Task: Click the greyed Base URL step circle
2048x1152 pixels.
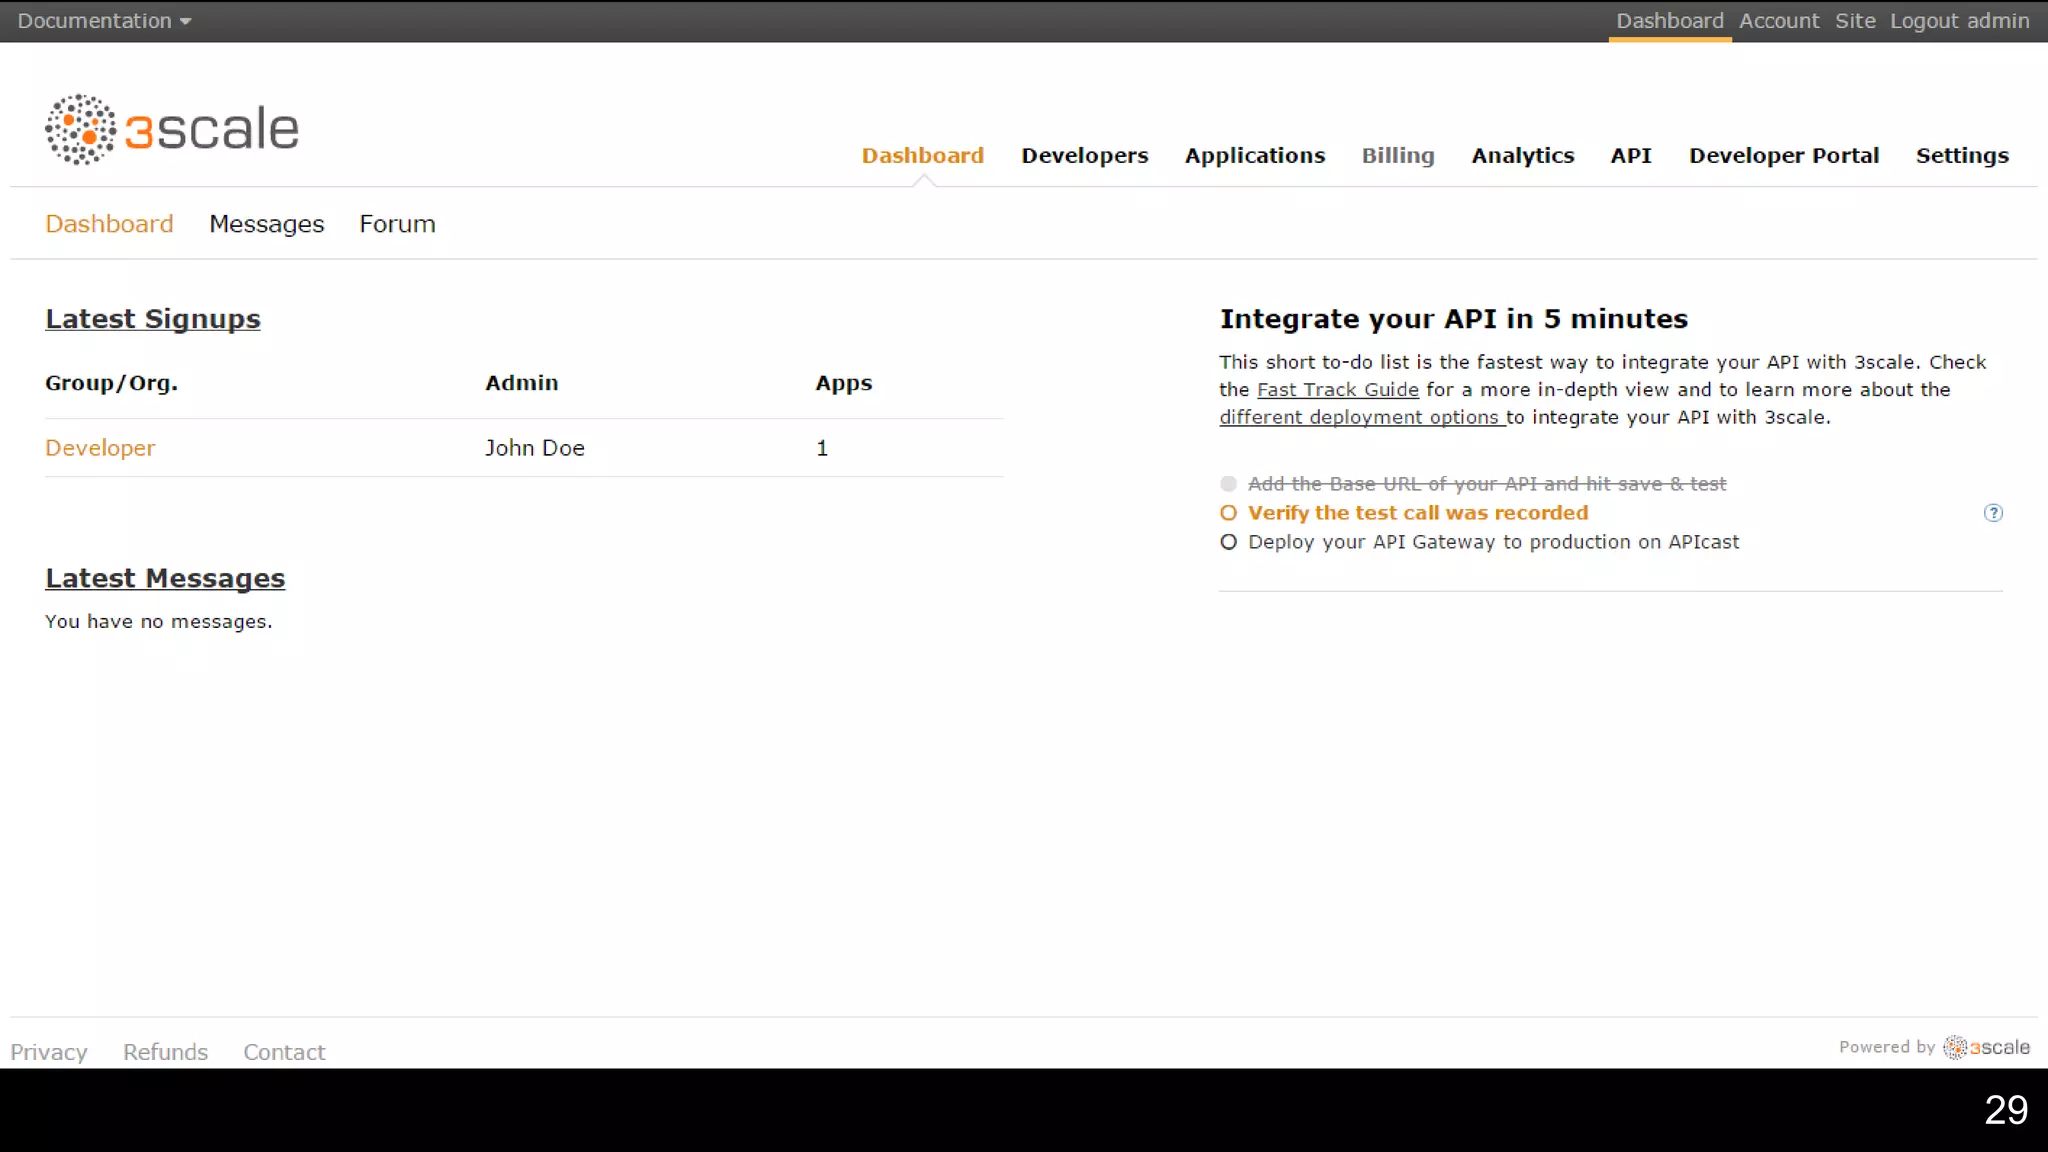Action: coord(1228,484)
